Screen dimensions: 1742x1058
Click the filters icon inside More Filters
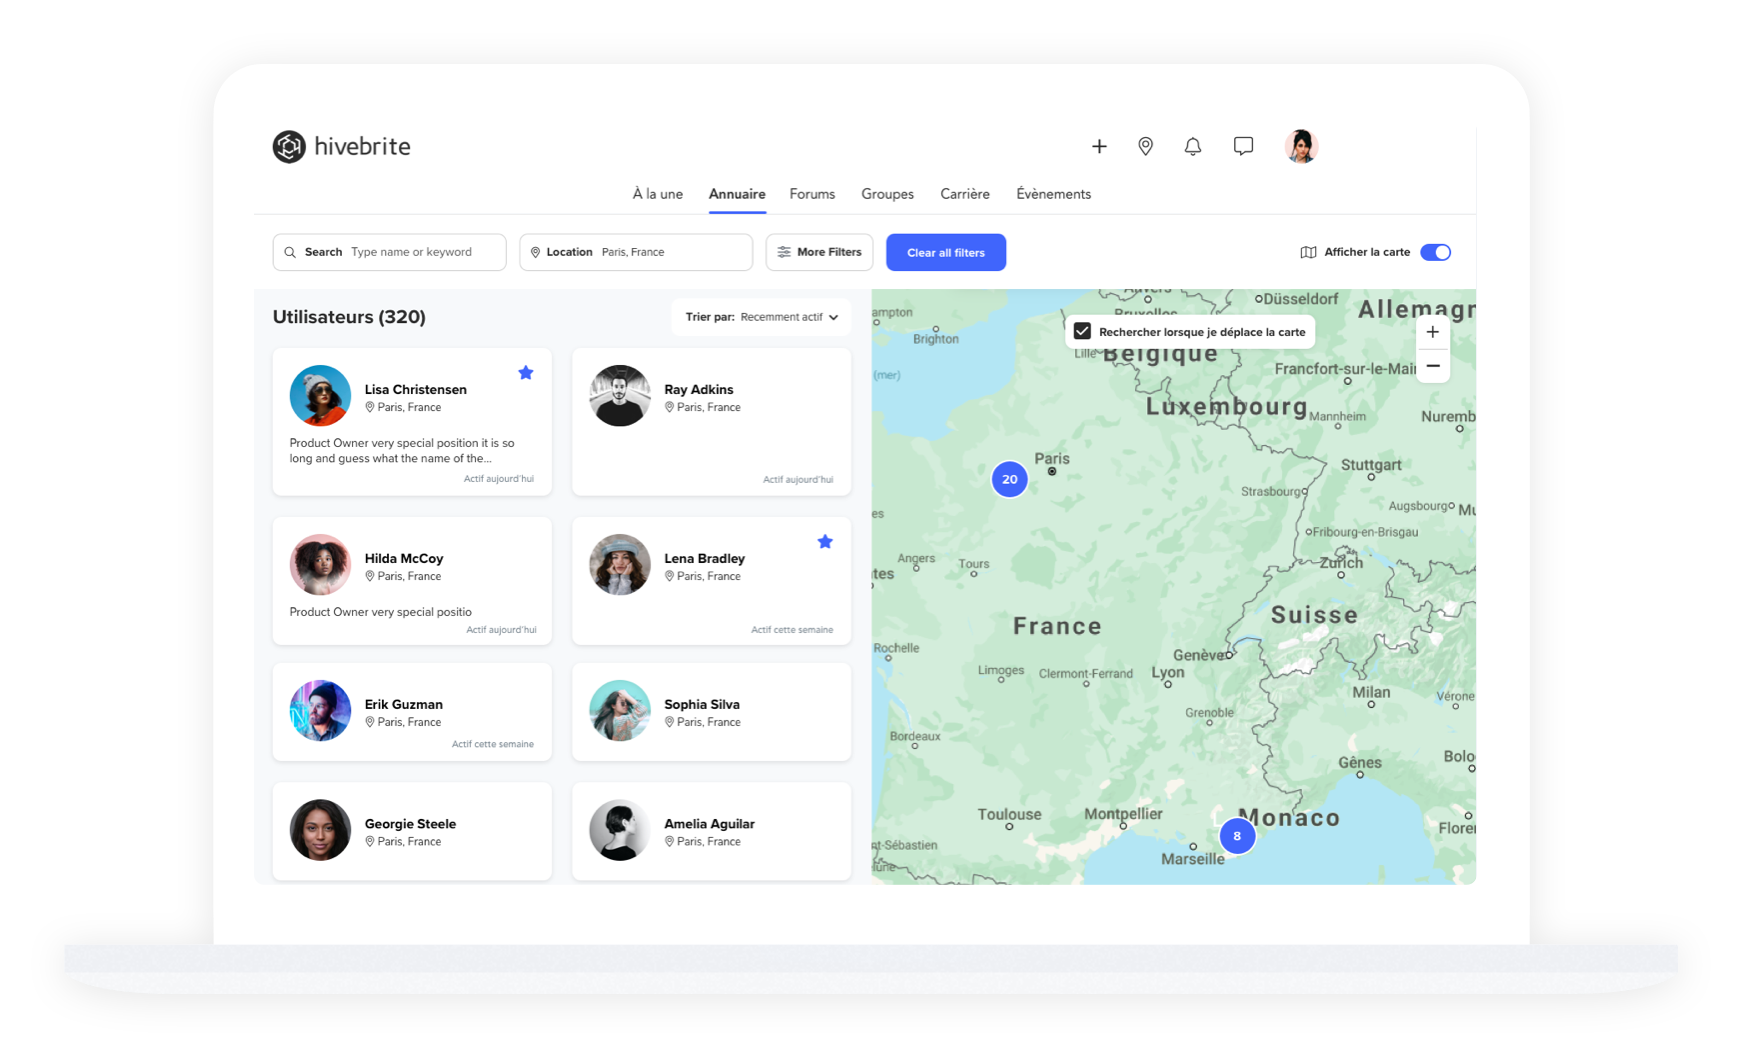click(784, 252)
